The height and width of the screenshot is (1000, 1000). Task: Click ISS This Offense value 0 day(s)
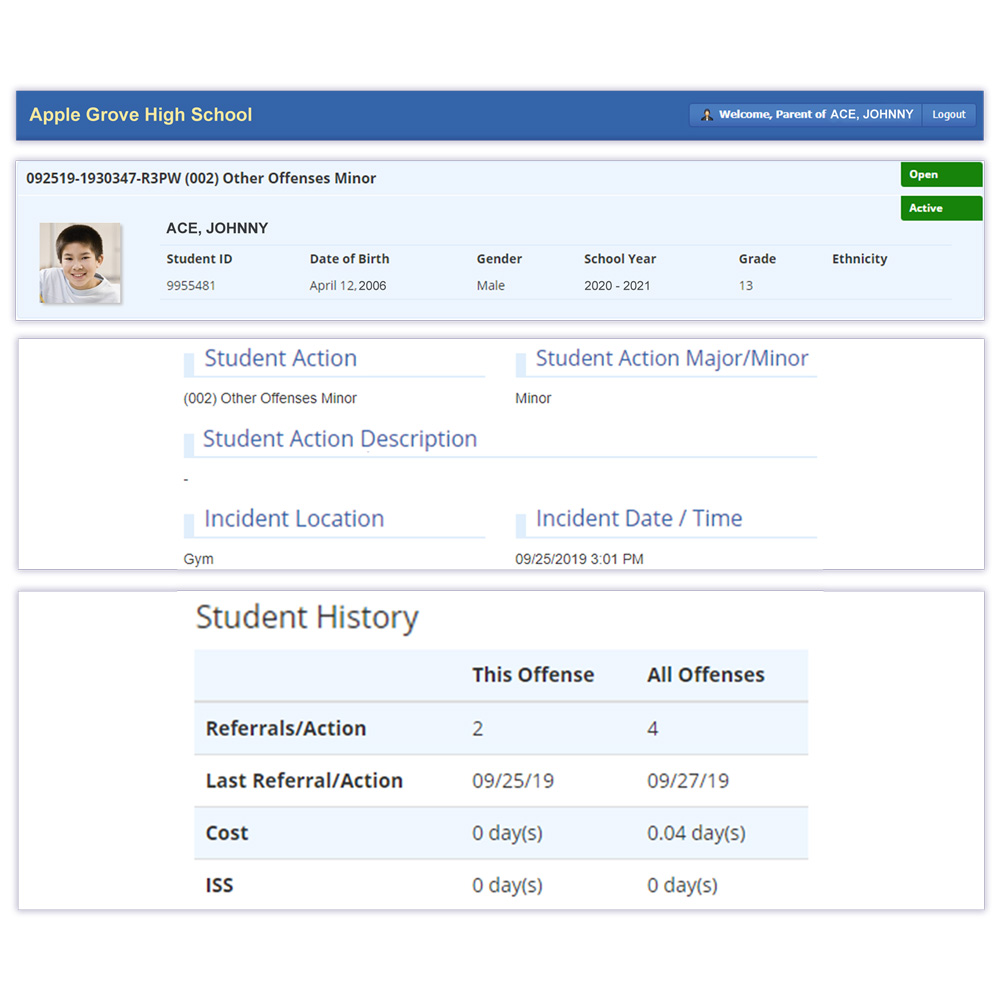(507, 885)
